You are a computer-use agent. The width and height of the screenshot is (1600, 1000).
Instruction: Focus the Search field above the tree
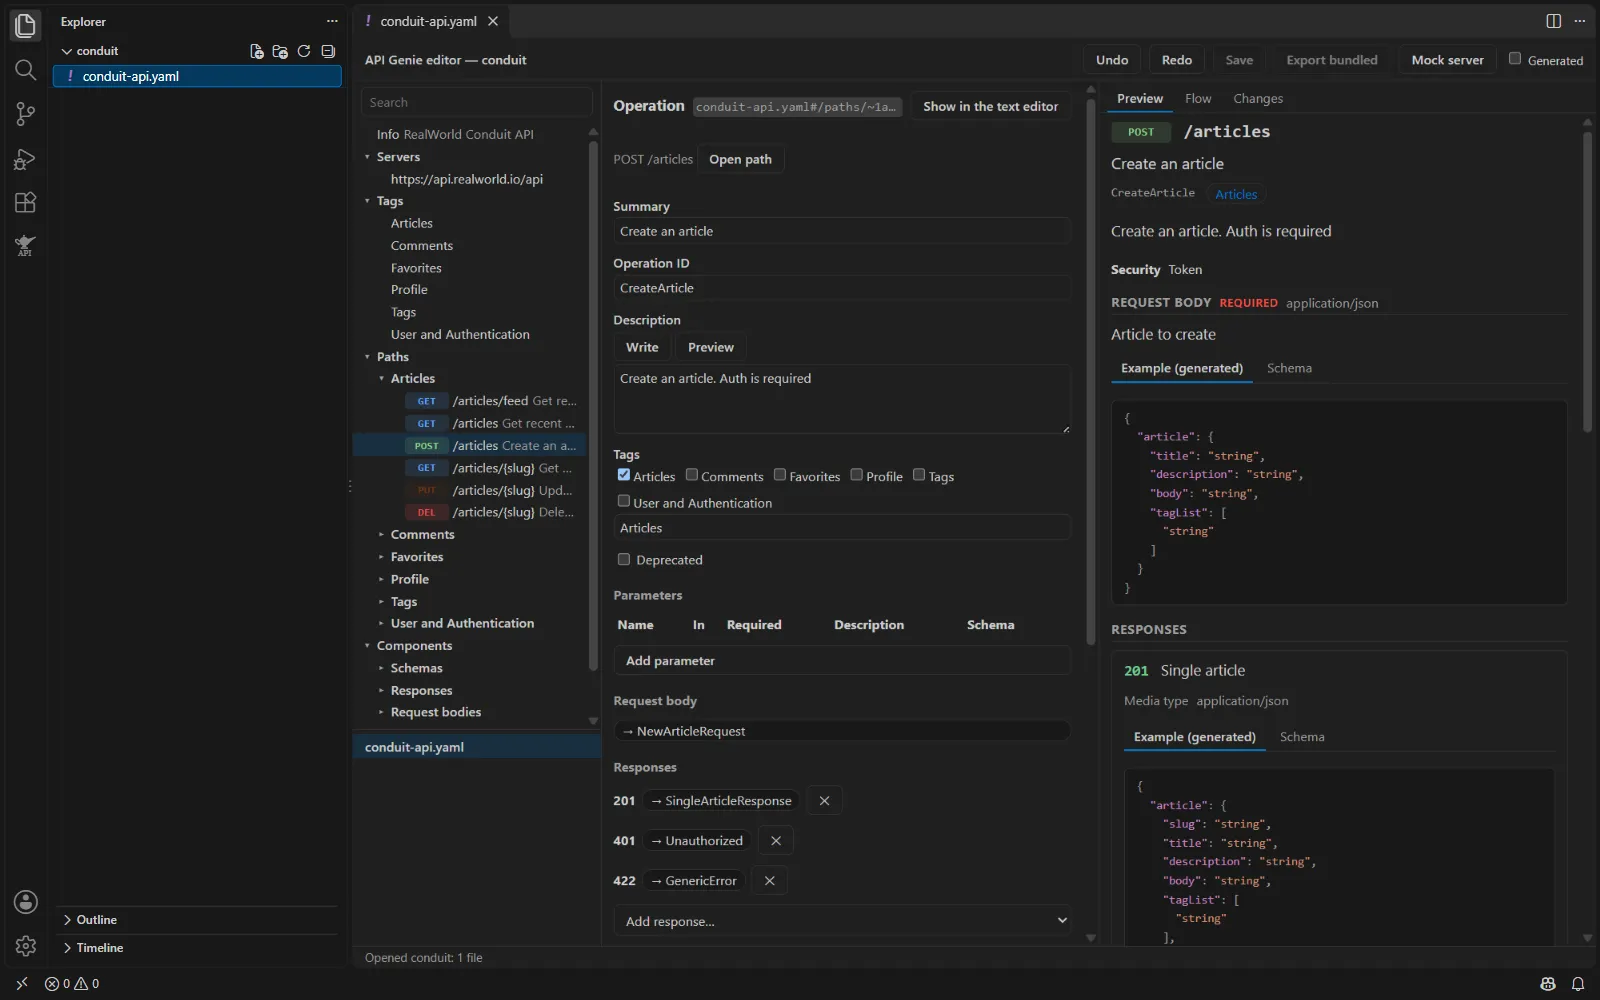tap(476, 102)
